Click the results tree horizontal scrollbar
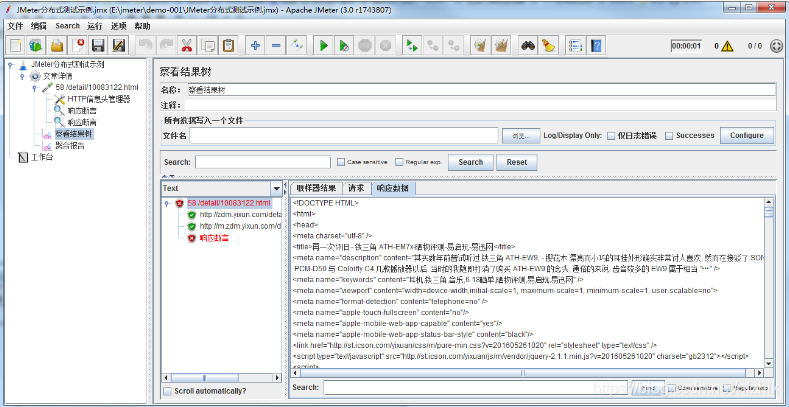The image size is (789, 407). 221,377
